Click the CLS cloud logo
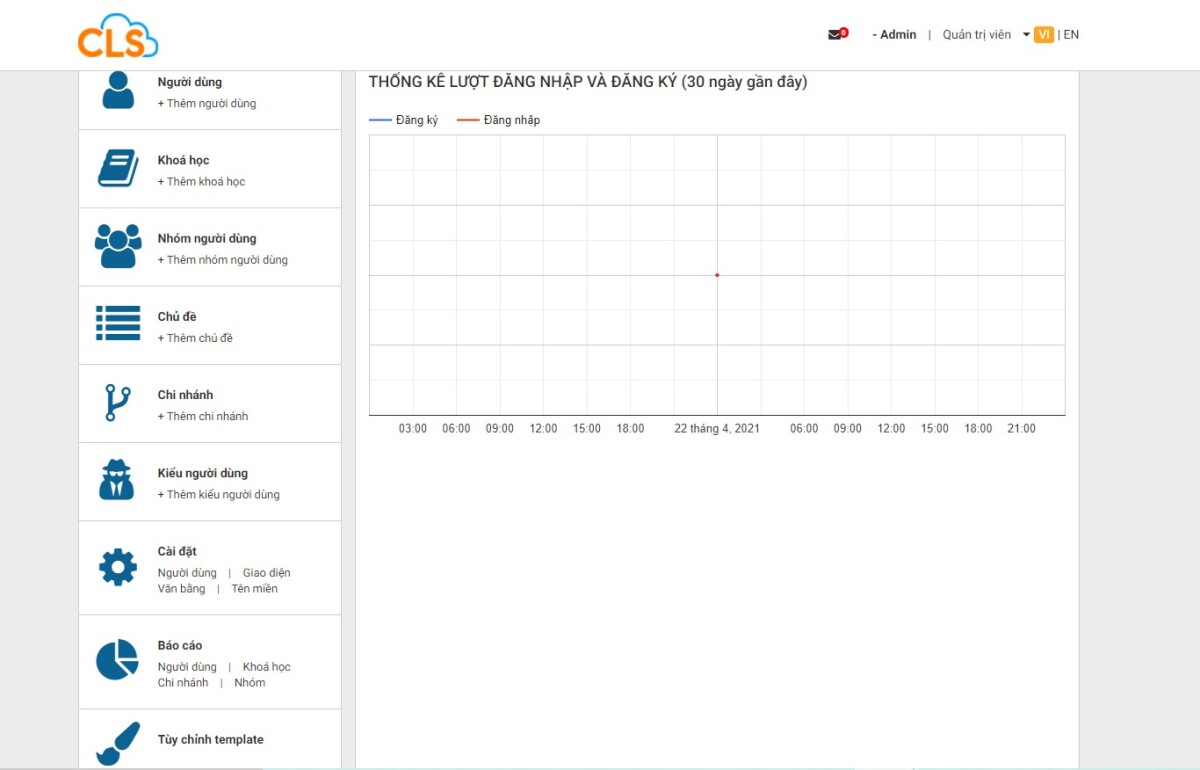The width and height of the screenshot is (1200, 770). [118, 36]
